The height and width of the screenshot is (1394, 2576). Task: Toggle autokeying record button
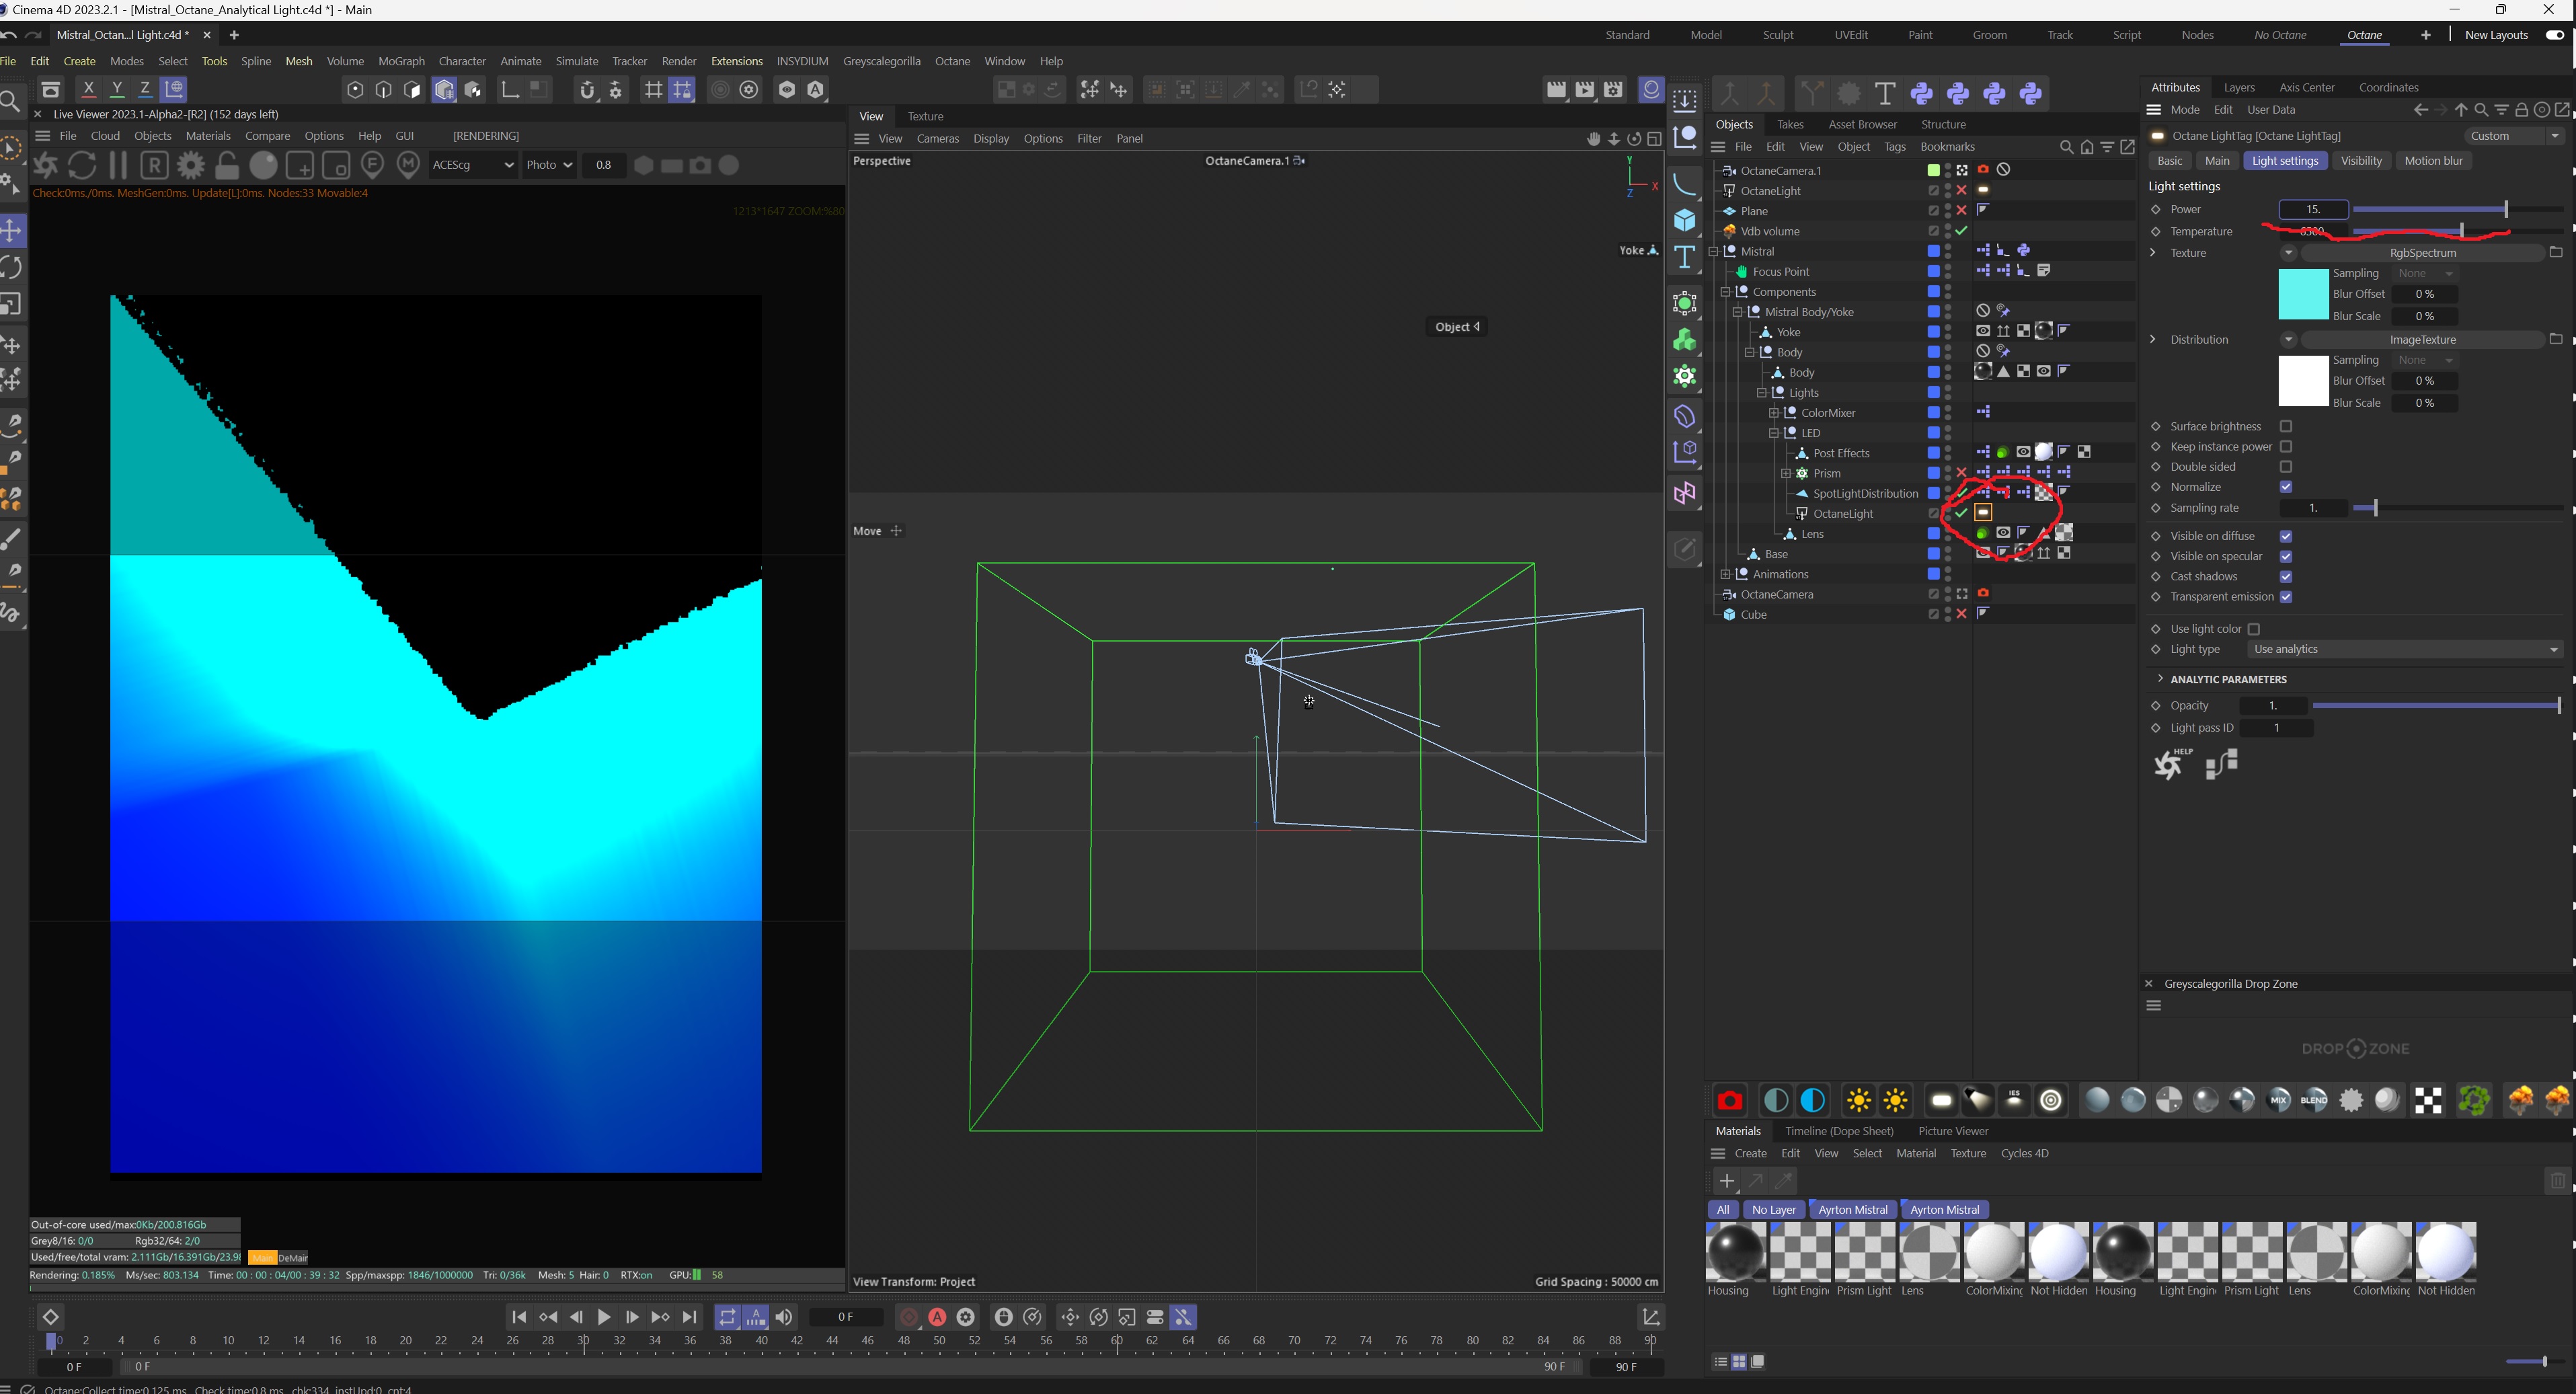pos(937,1317)
